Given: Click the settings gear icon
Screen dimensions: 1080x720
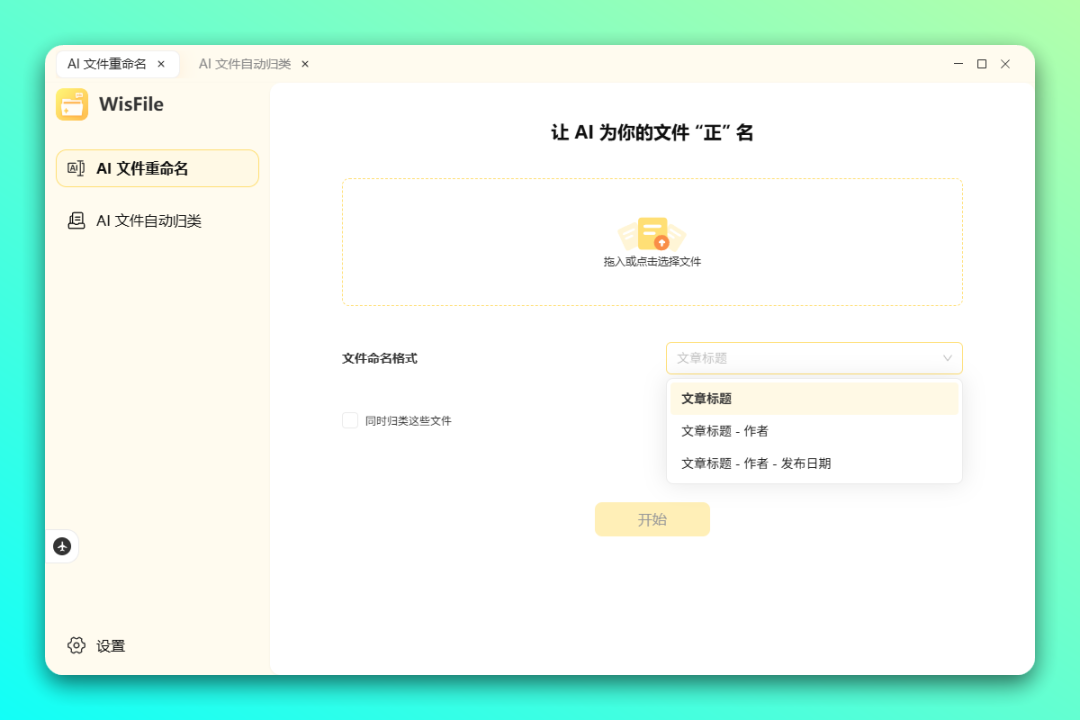Looking at the screenshot, I should coord(77,646).
